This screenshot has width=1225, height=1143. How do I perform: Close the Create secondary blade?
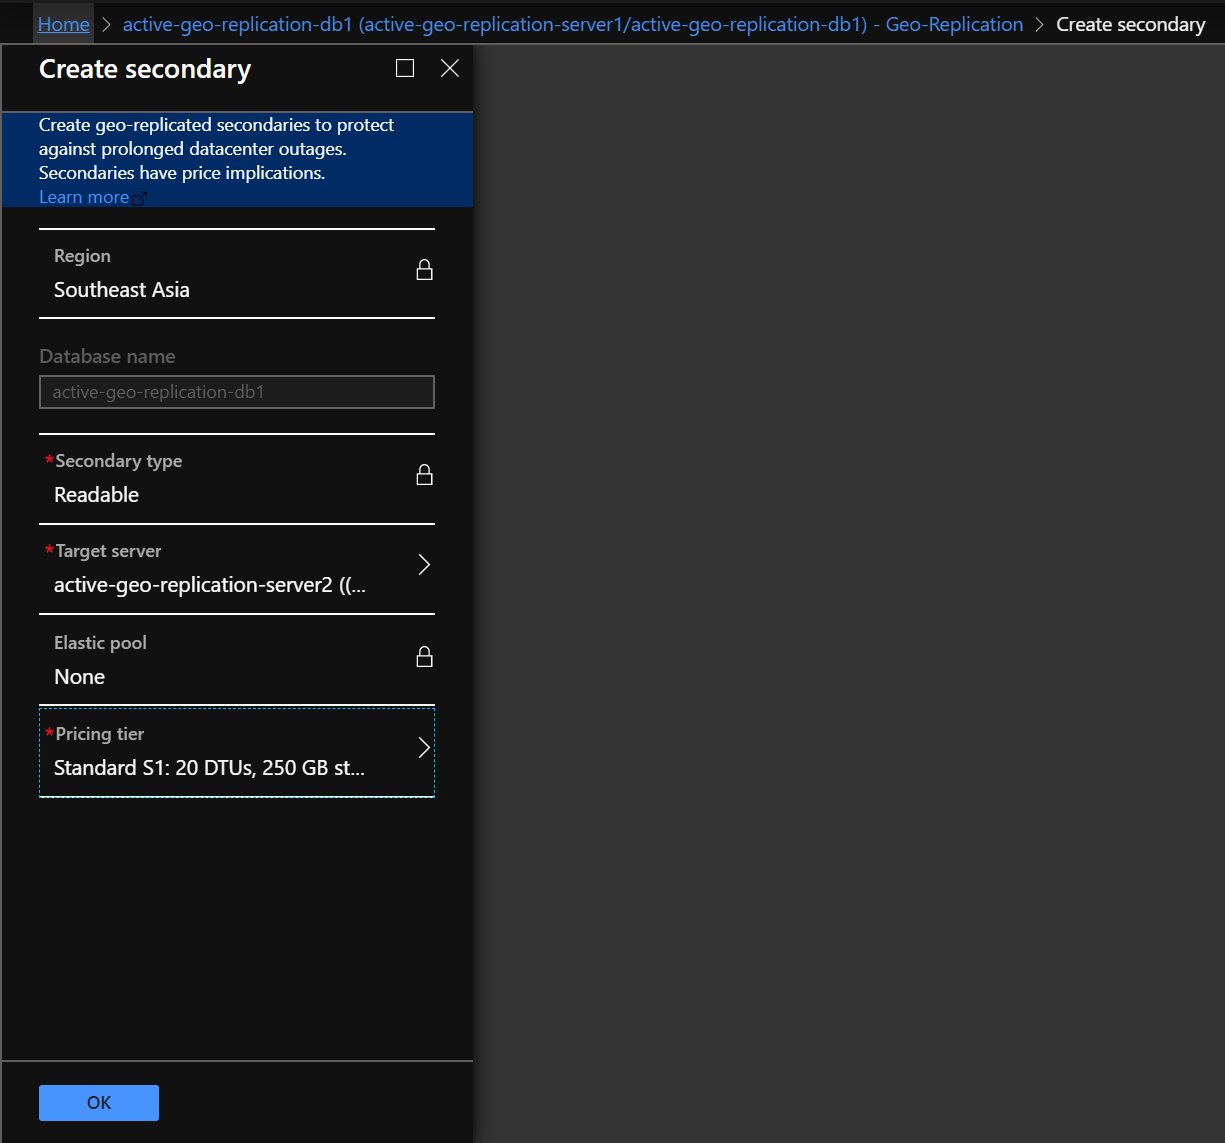(x=449, y=68)
